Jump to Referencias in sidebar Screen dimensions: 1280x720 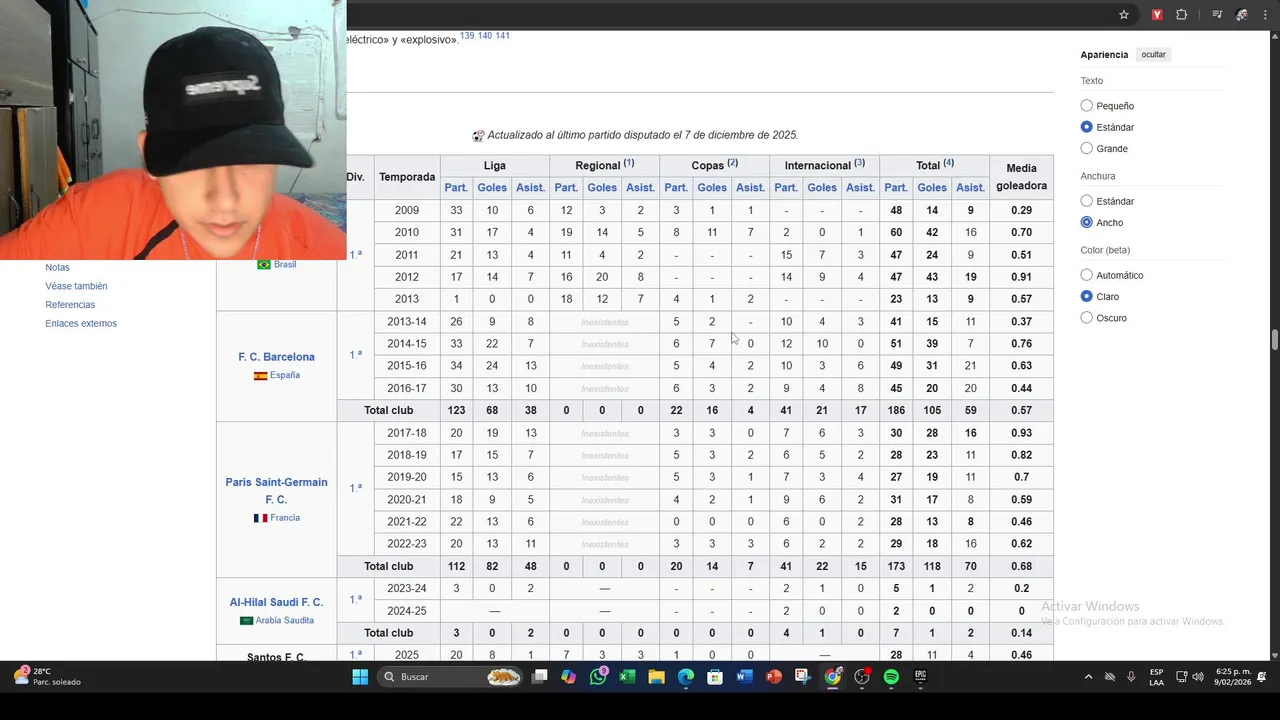[70, 305]
